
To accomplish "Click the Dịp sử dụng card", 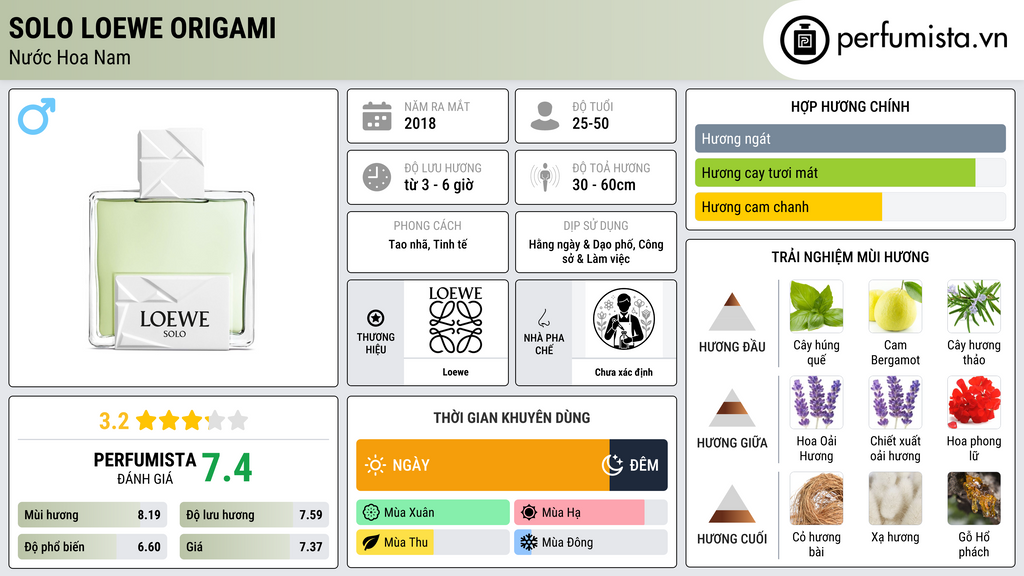I will 596,242.
